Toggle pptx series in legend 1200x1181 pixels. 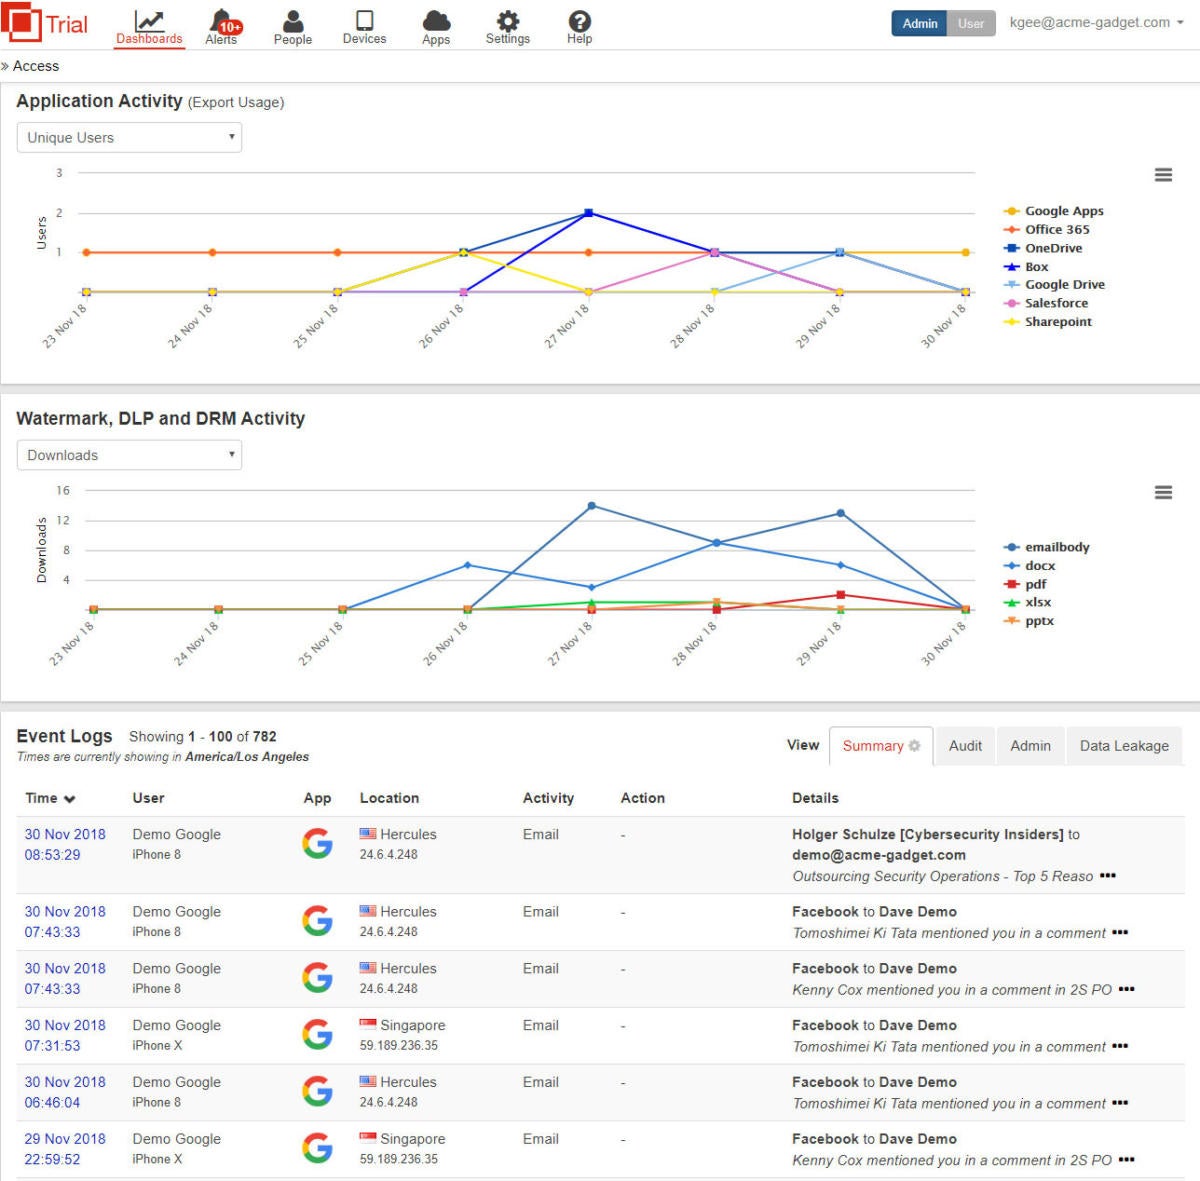coord(1029,621)
